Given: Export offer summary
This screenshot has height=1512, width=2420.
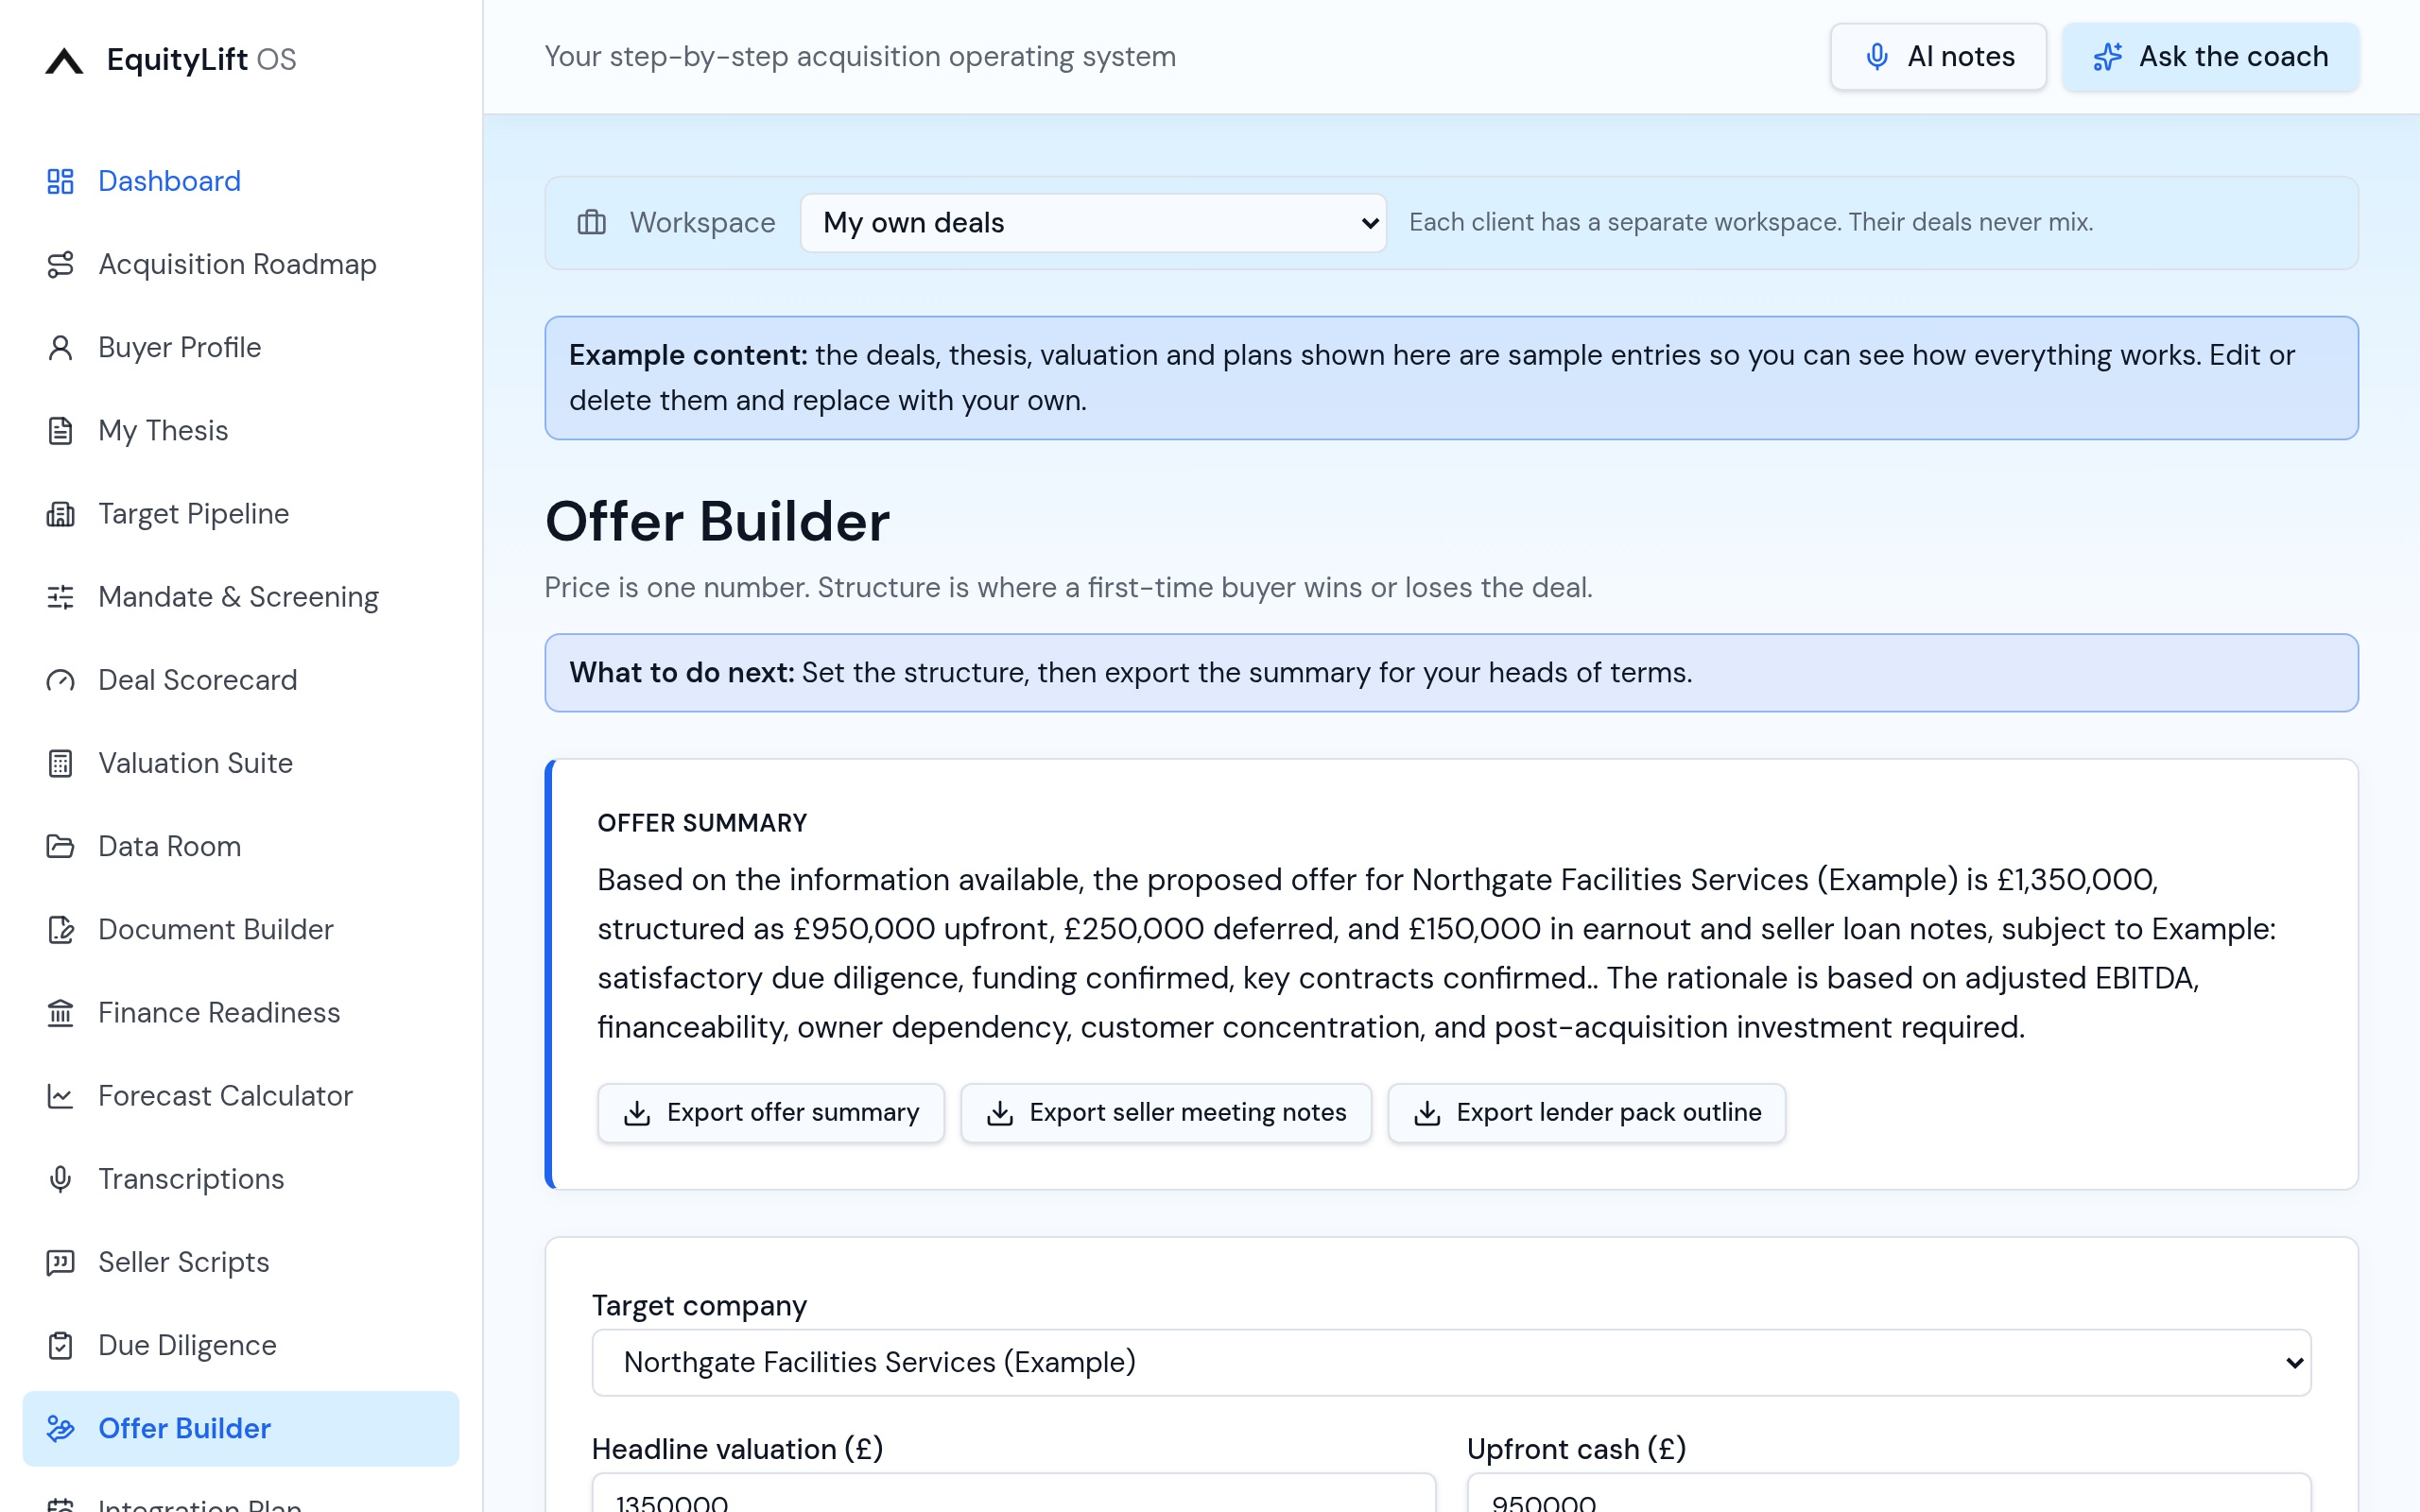Looking at the screenshot, I should point(771,1113).
